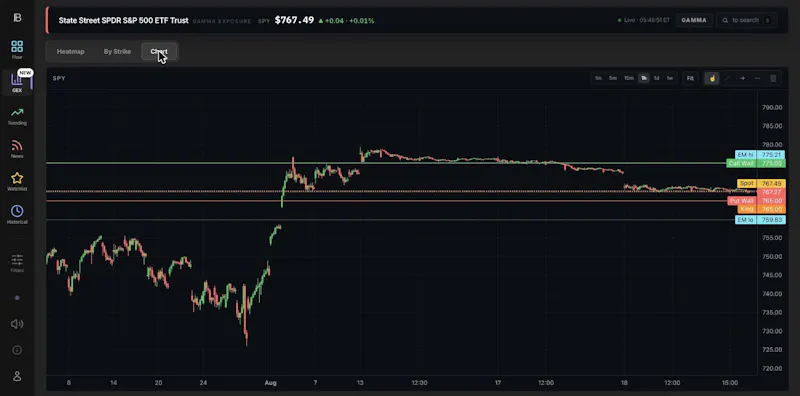Open the Historical clock icon

click(17, 215)
